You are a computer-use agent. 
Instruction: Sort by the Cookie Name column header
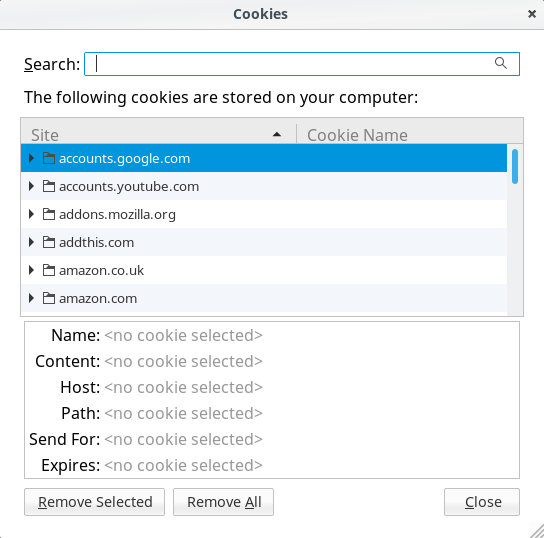(x=410, y=135)
